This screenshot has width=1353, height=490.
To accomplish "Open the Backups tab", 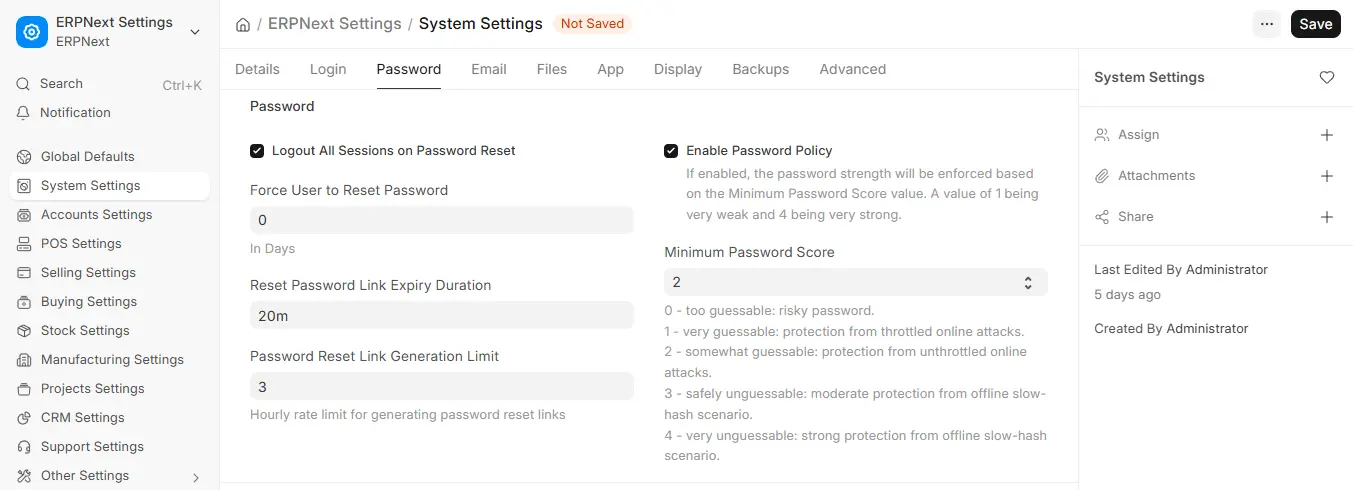I will (x=761, y=69).
